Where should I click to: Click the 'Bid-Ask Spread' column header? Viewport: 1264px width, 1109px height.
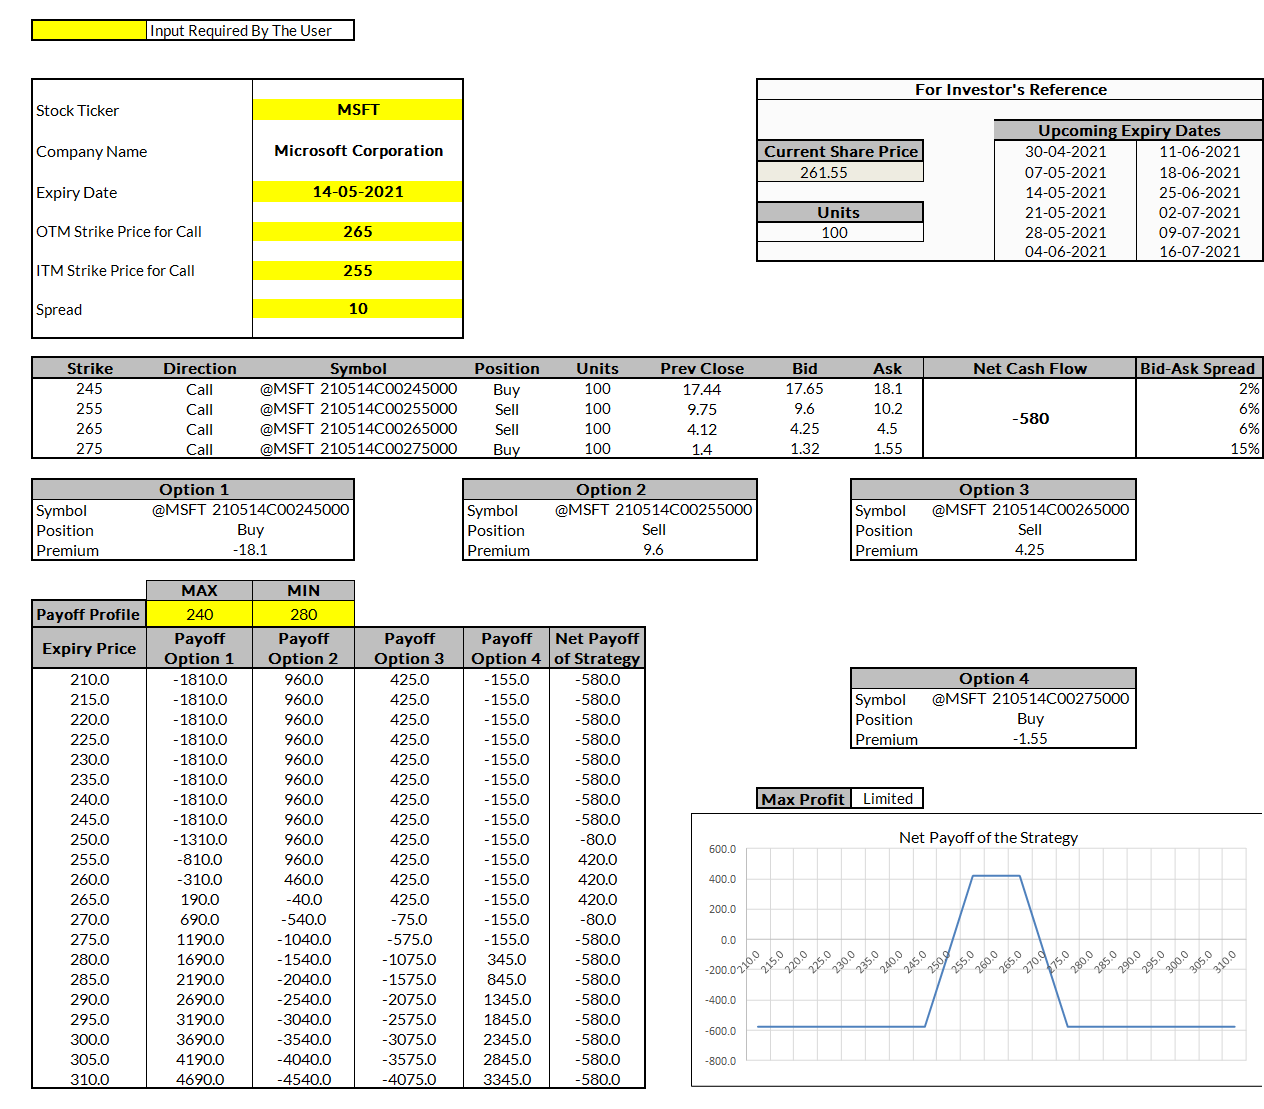point(1198,369)
